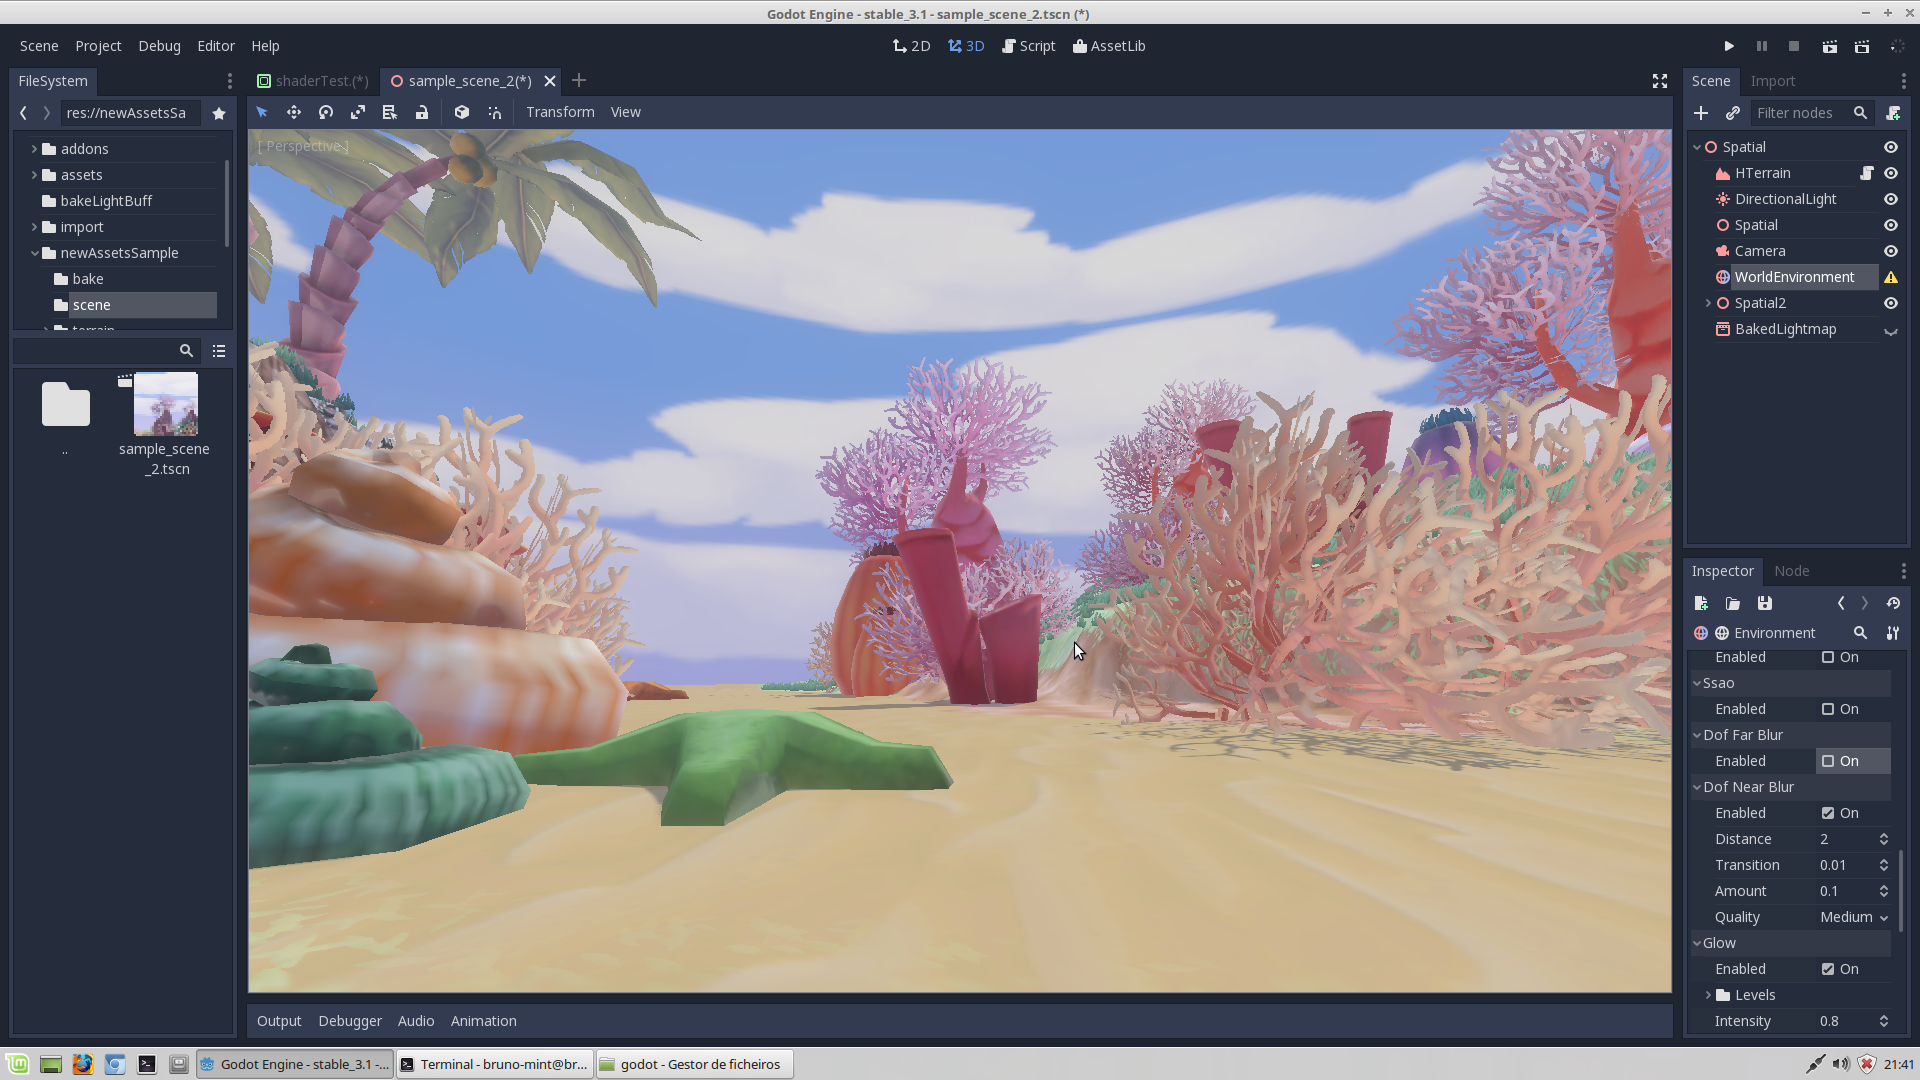Select the Scale mode tool
This screenshot has width=1920, height=1080.
point(358,112)
